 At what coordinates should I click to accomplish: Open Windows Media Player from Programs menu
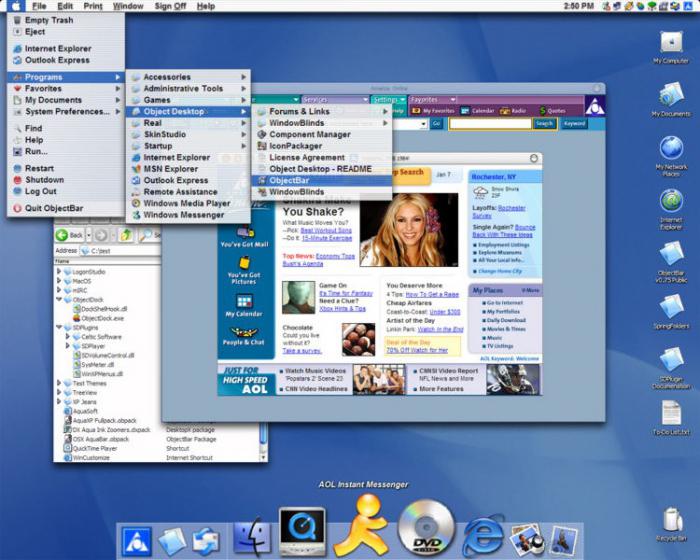point(187,203)
